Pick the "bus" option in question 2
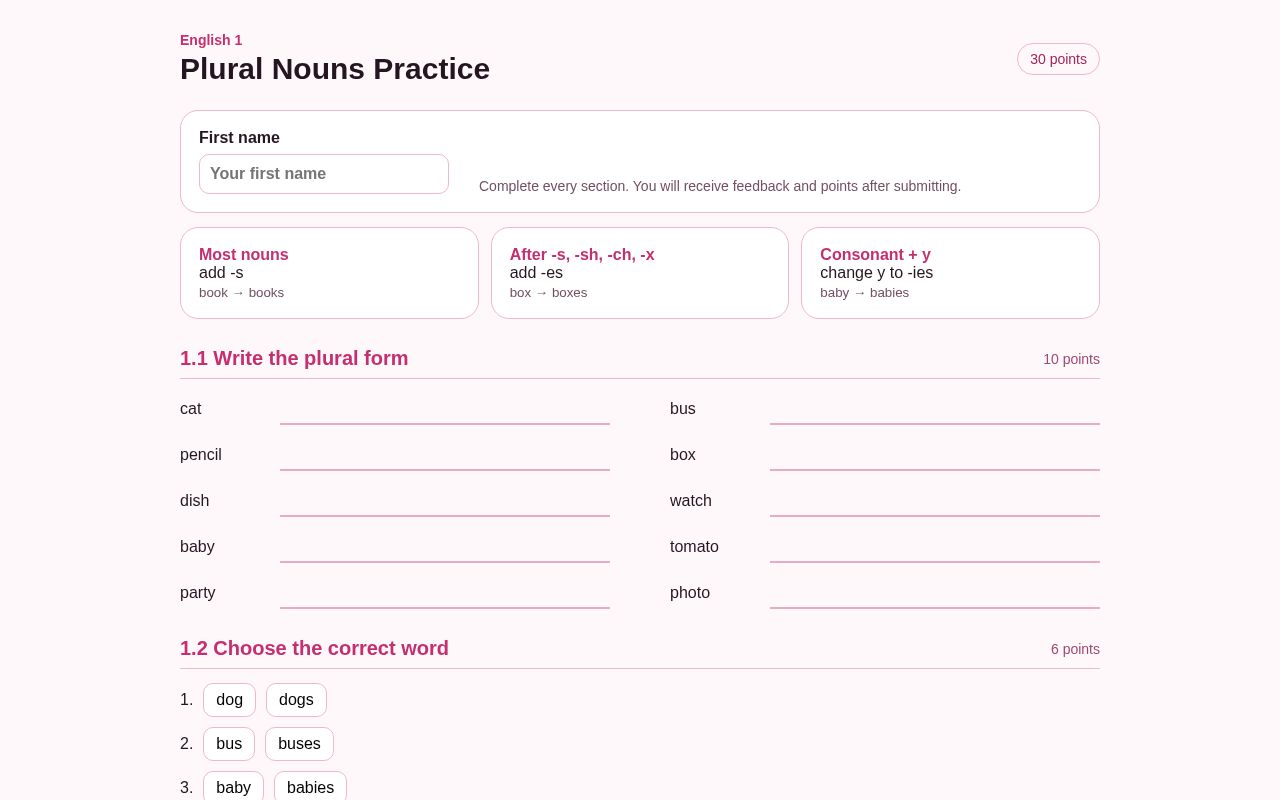1280x800 pixels. tap(229, 744)
